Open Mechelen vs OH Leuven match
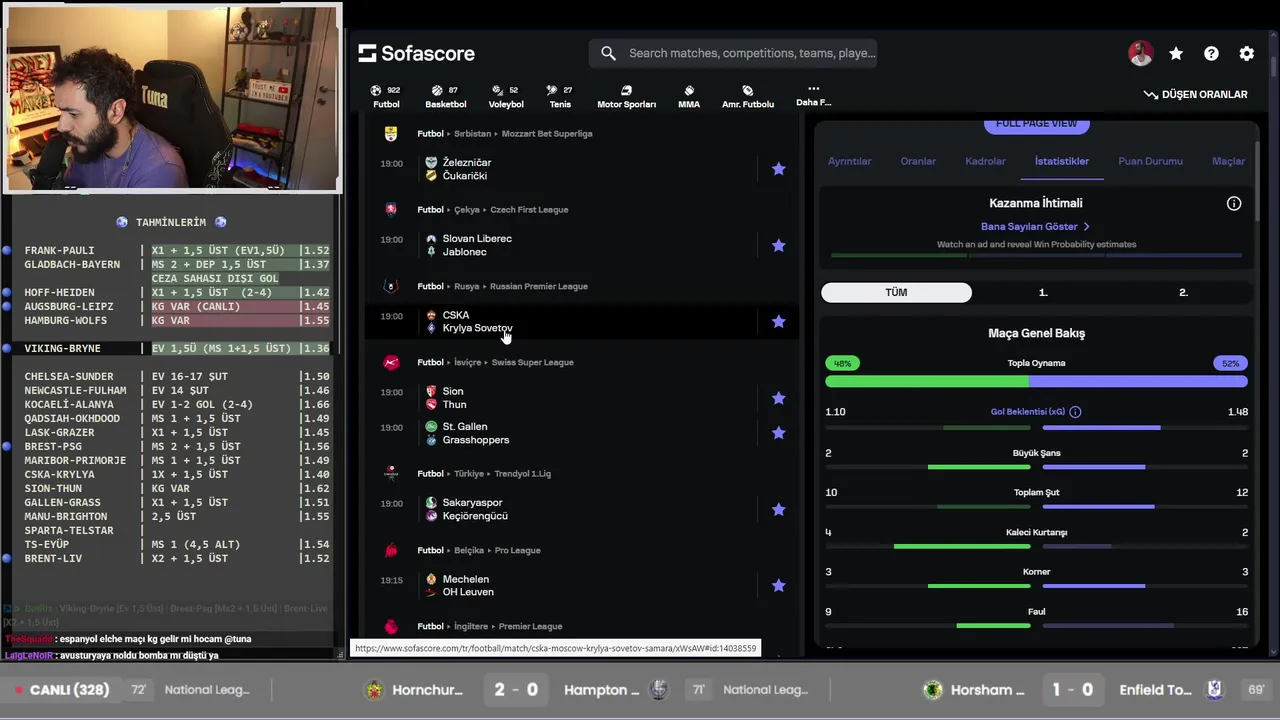Viewport: 1280px width, 720px height. tap(580, 585)
